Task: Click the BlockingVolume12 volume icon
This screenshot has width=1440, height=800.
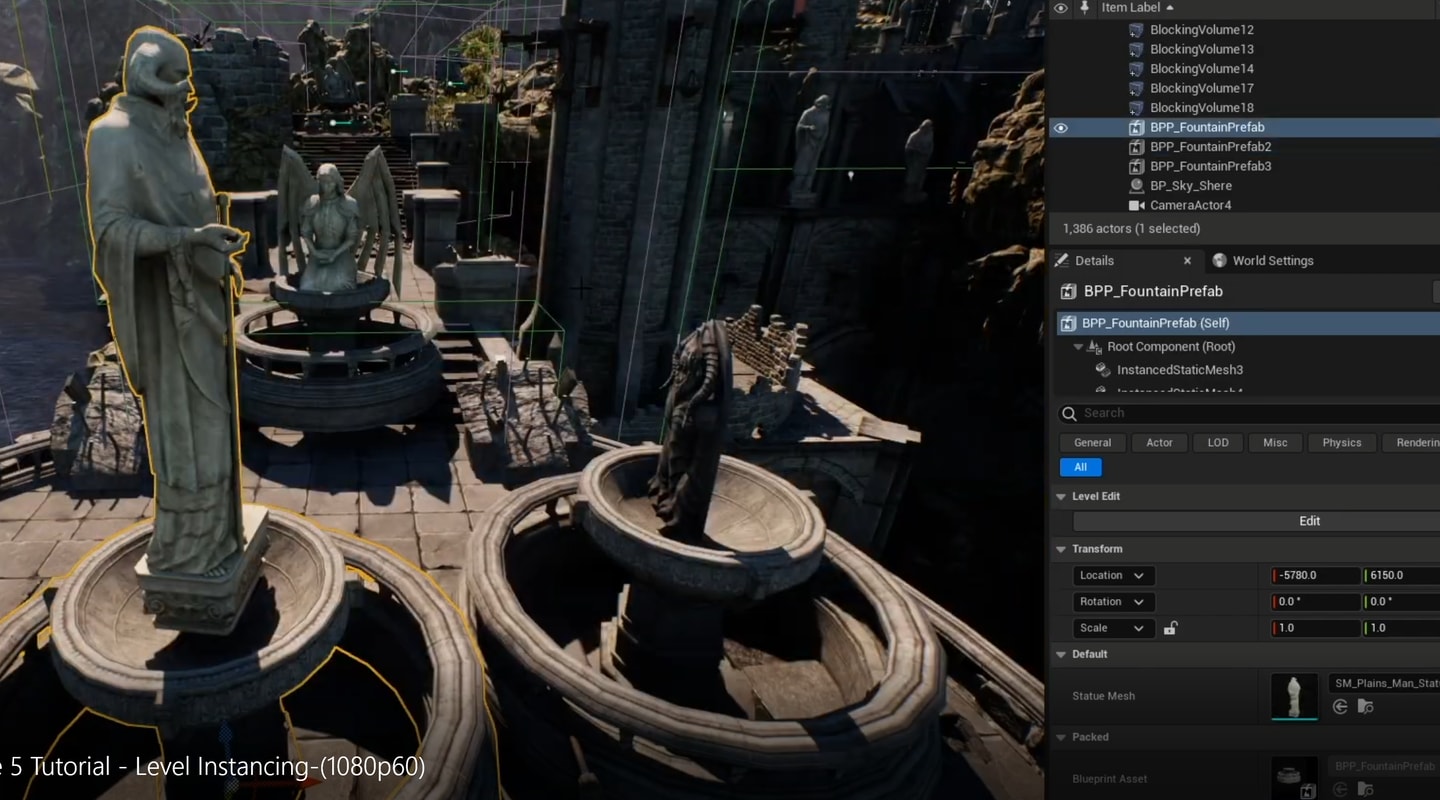Action: [1136, 30]
